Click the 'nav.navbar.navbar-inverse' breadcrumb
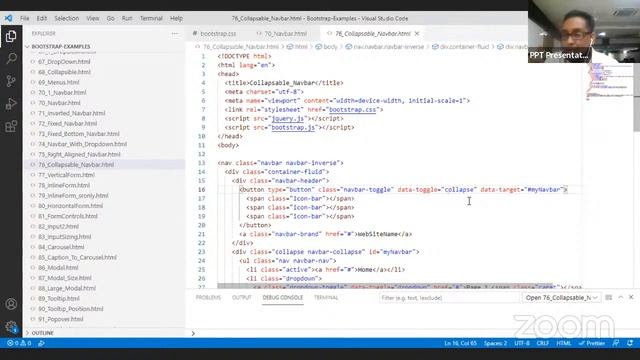Screen dimensions: 640x360 tap(389, 47)
